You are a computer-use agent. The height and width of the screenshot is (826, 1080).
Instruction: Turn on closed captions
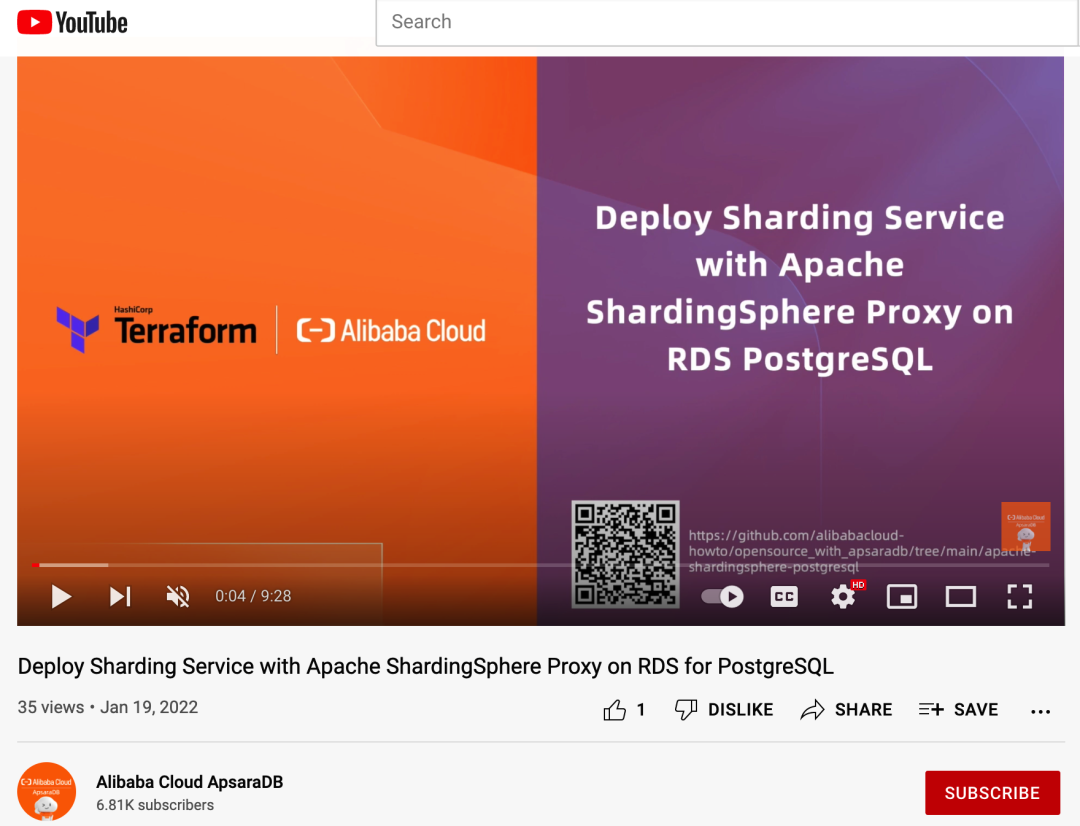click(x=784, y=597)
